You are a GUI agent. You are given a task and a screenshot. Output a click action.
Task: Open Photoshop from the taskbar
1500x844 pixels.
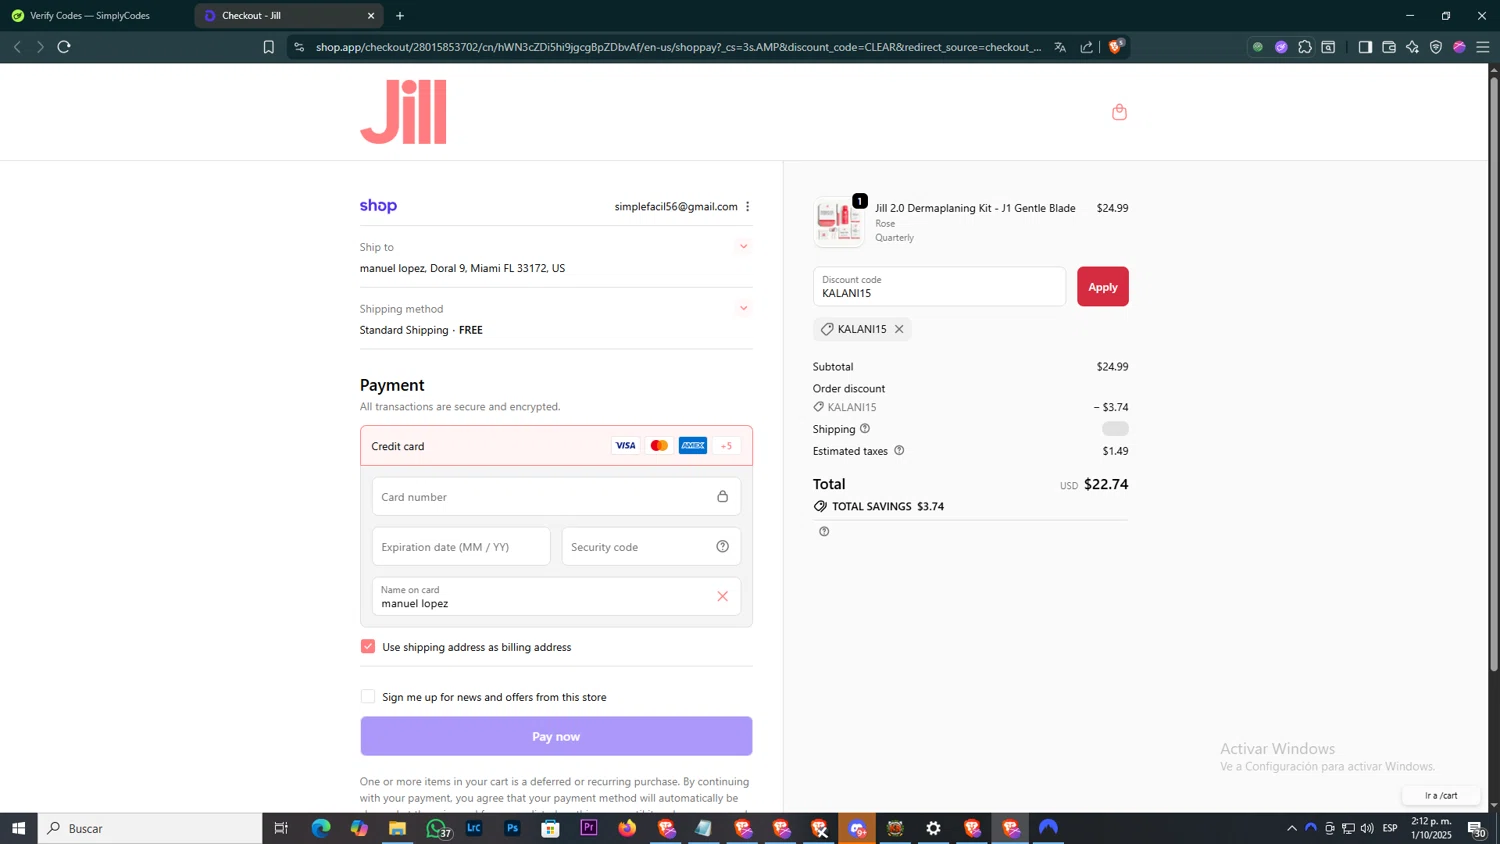[x=512, y=828]
